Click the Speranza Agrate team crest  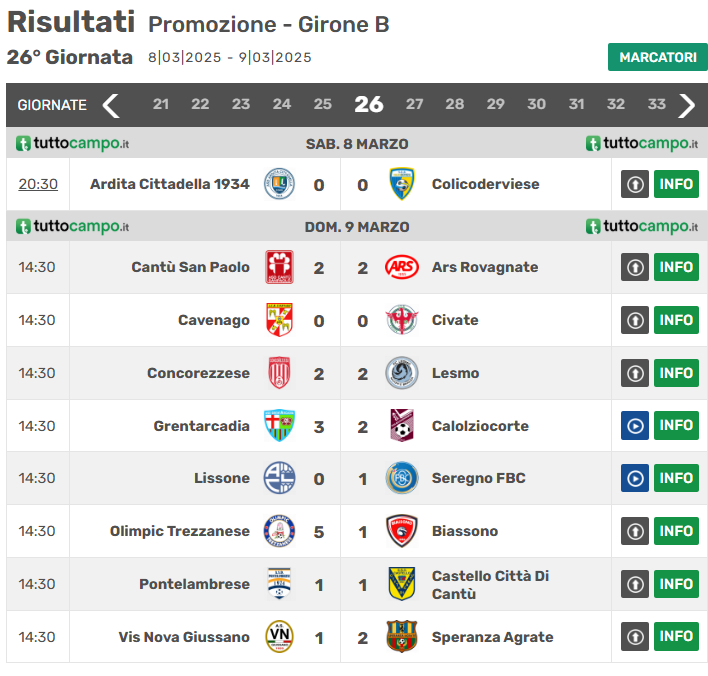[x=402, y=637]
